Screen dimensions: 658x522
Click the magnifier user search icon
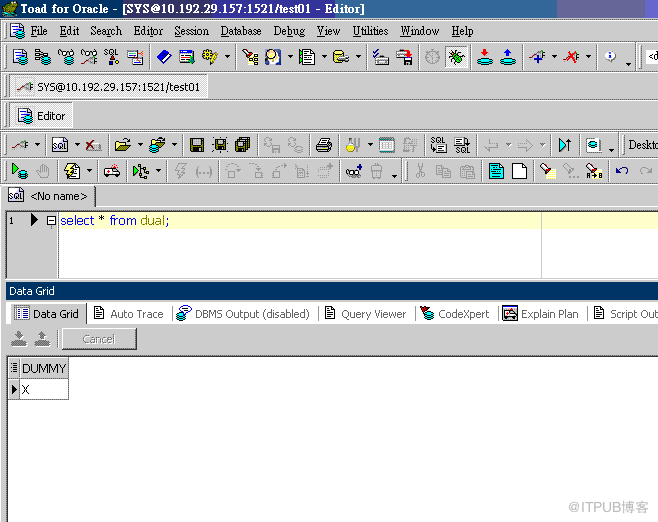click(x=273, y=57)
